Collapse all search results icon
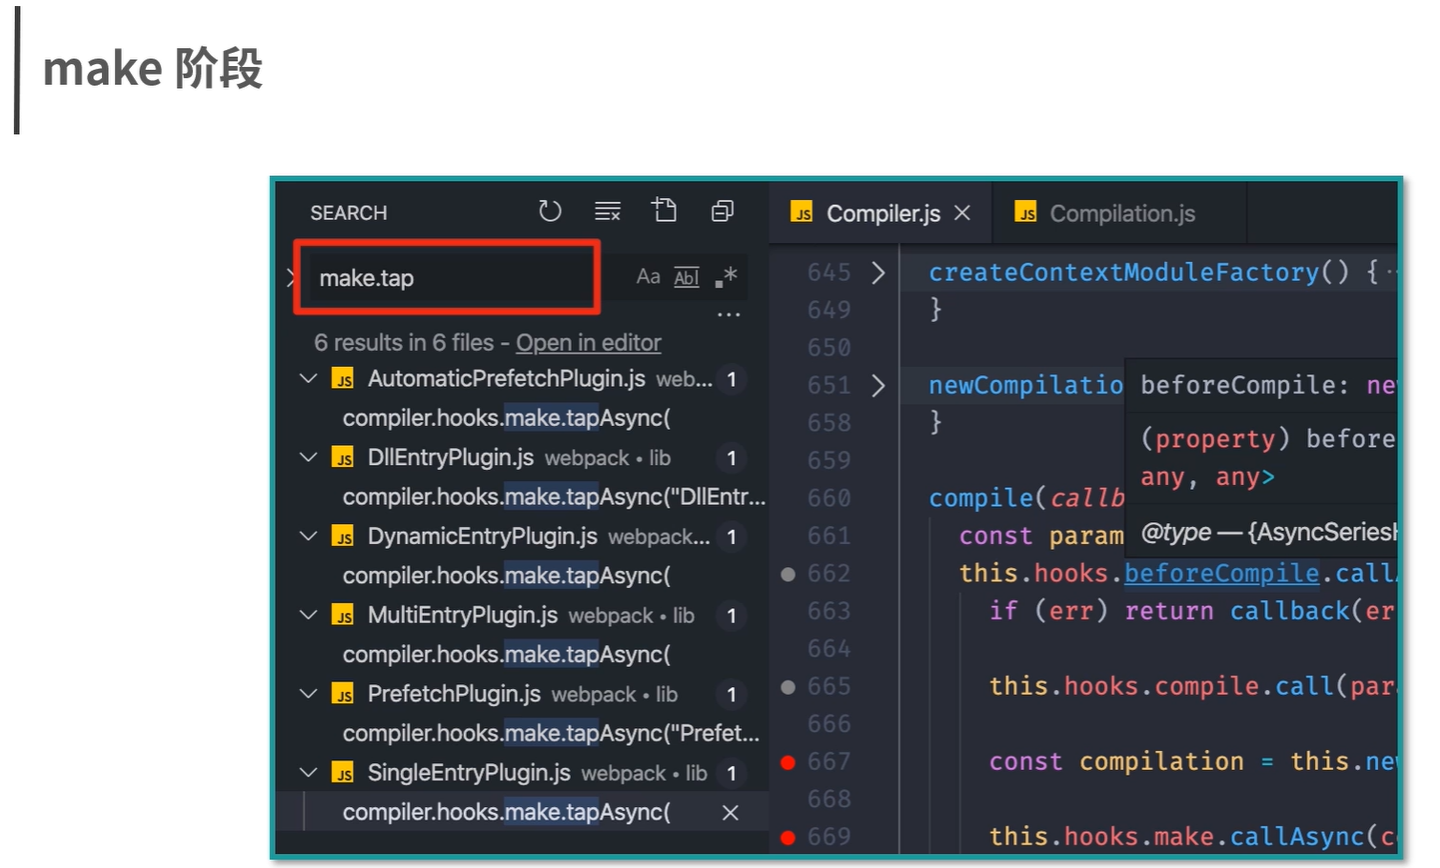This screenshot has height=868, width=1440. (722, 211)
